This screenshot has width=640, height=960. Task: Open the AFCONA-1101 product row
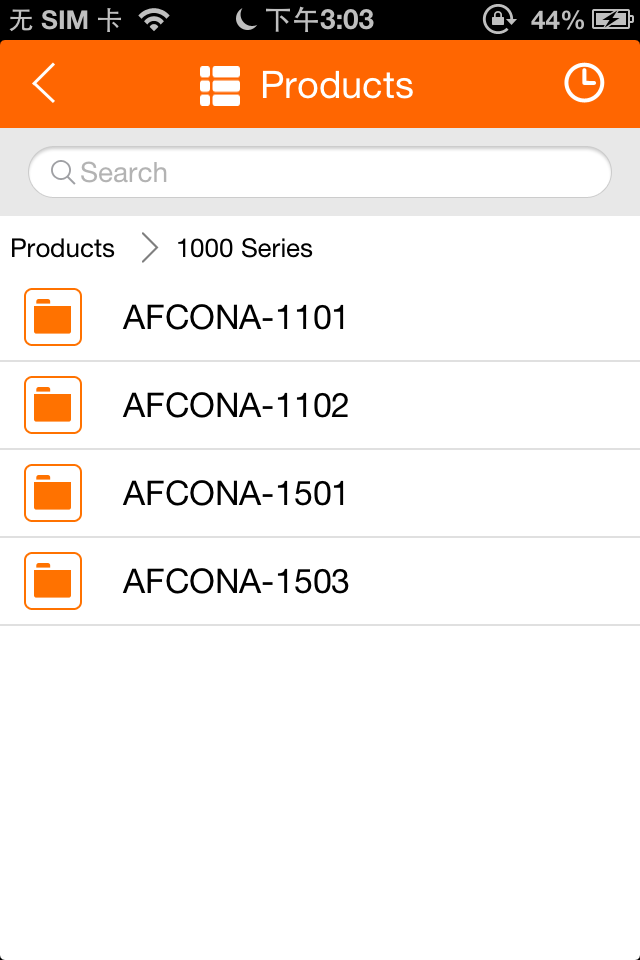point(320,317)
